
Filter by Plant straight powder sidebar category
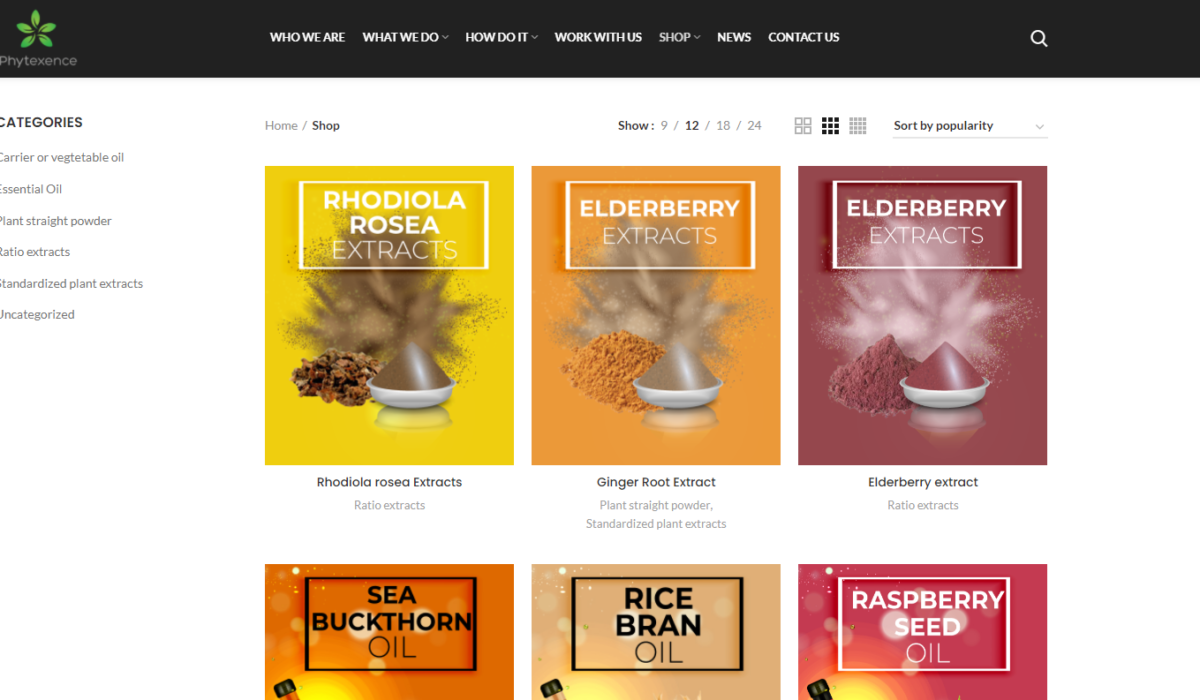tap(56, 221)
